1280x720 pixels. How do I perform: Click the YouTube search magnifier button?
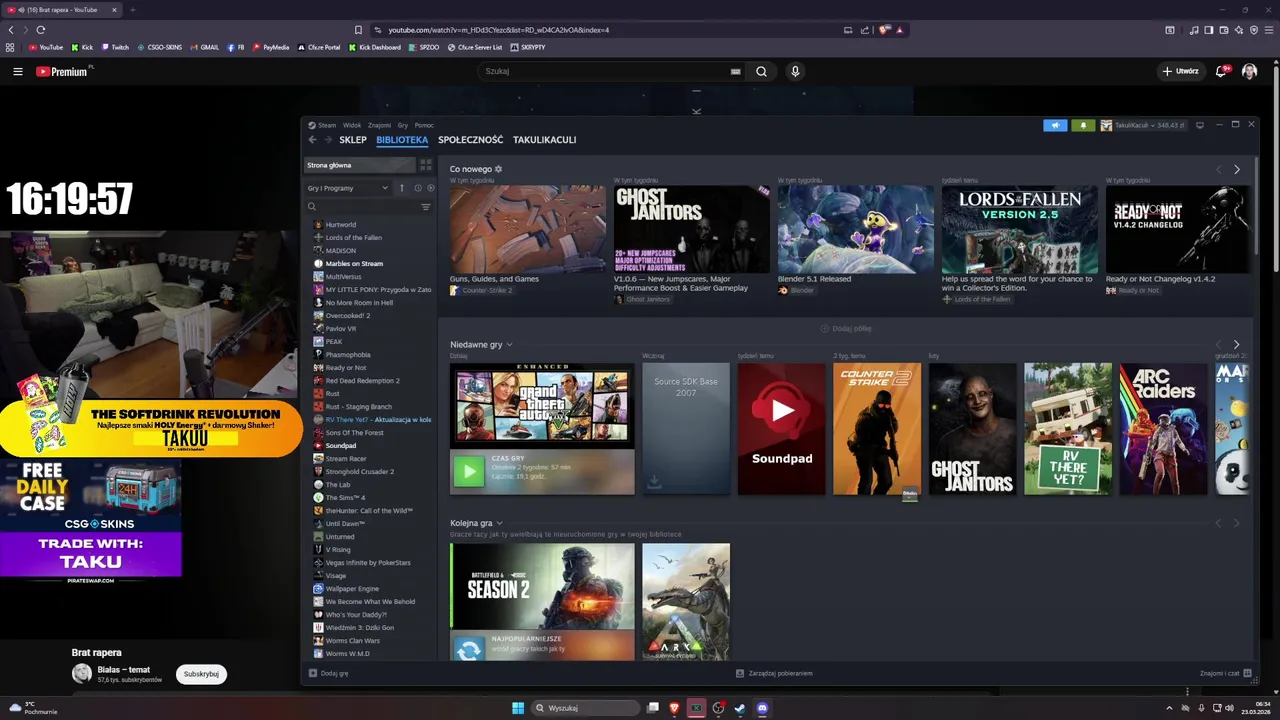point(761,71)
